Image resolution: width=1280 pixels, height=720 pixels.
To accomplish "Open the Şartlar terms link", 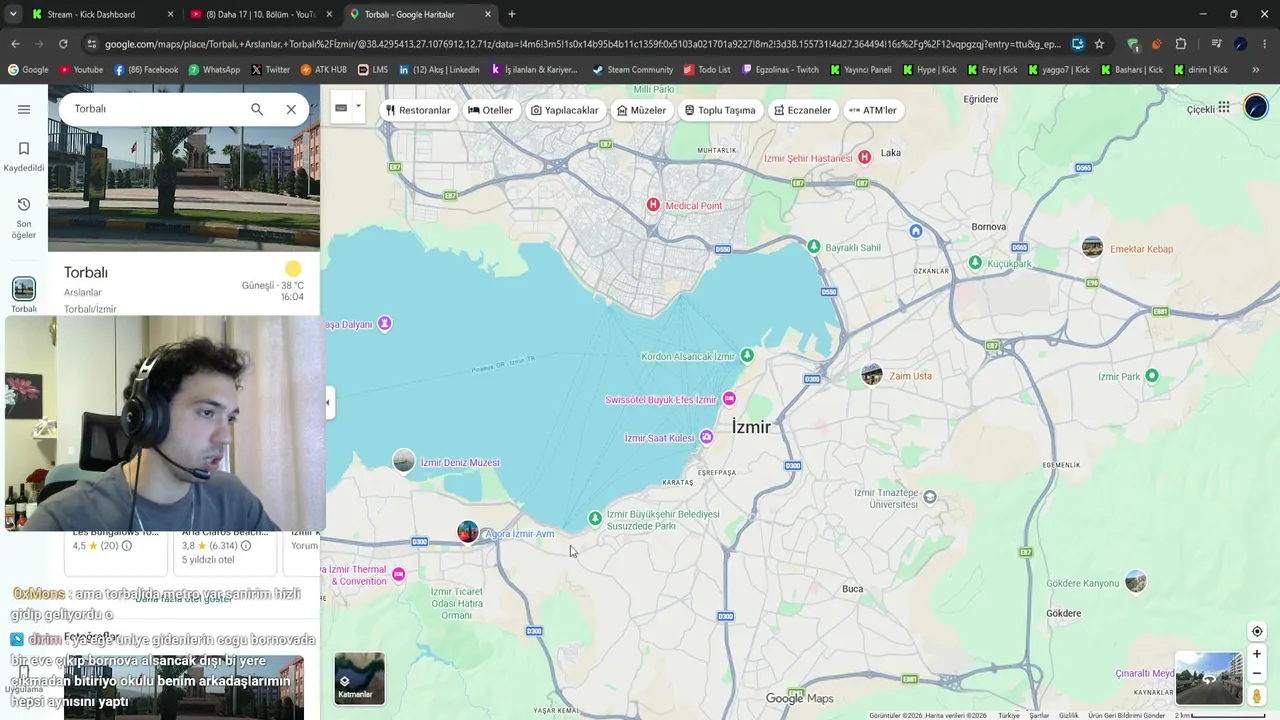I will point(1040,715).
